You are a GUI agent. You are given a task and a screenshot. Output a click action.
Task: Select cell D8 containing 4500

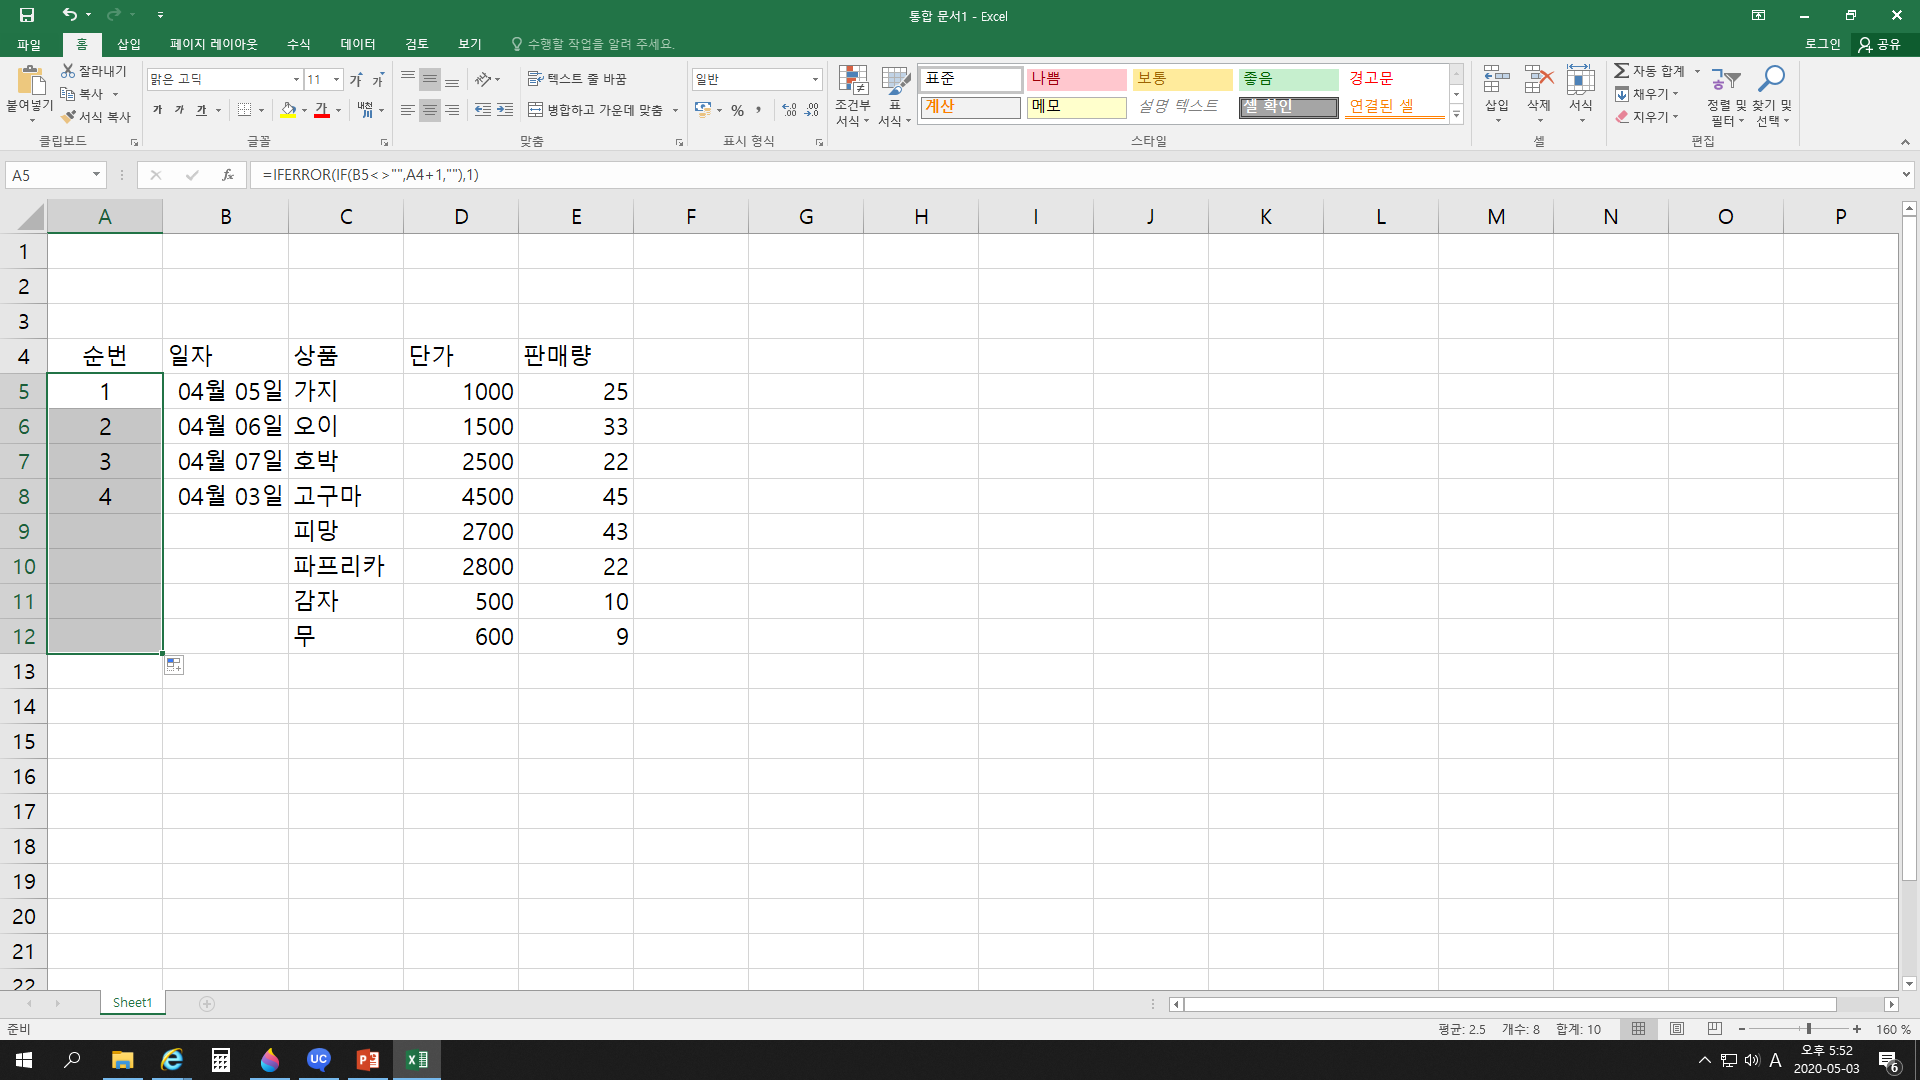(x=461, y=497)
